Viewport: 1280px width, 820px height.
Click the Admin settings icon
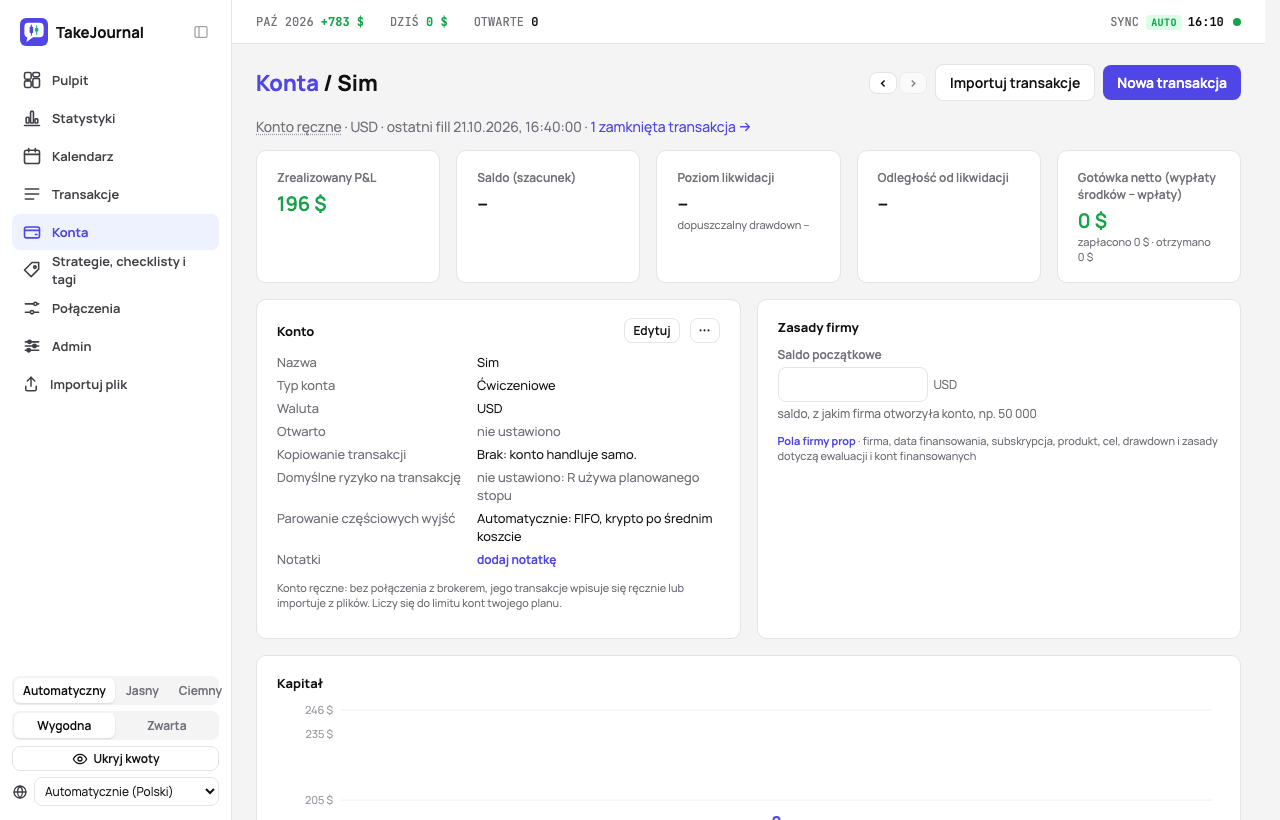(32, 346)
